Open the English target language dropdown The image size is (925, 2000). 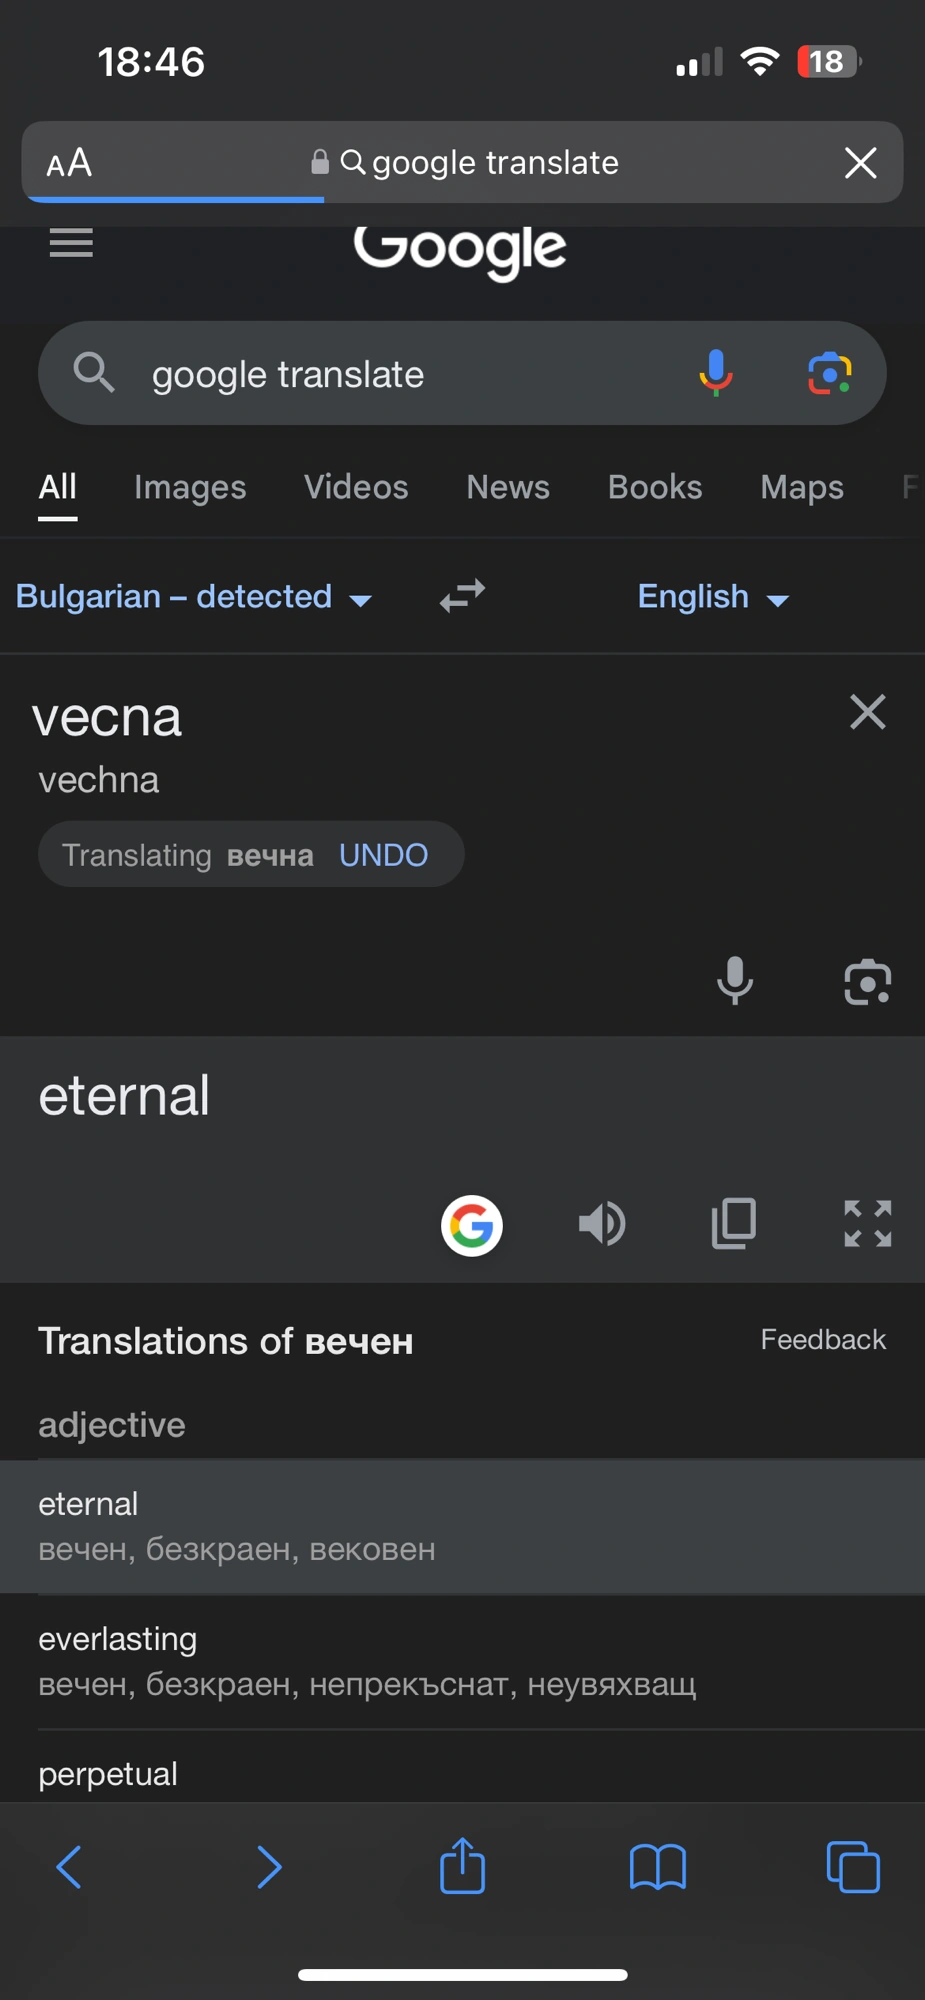(x=713, y=597)
